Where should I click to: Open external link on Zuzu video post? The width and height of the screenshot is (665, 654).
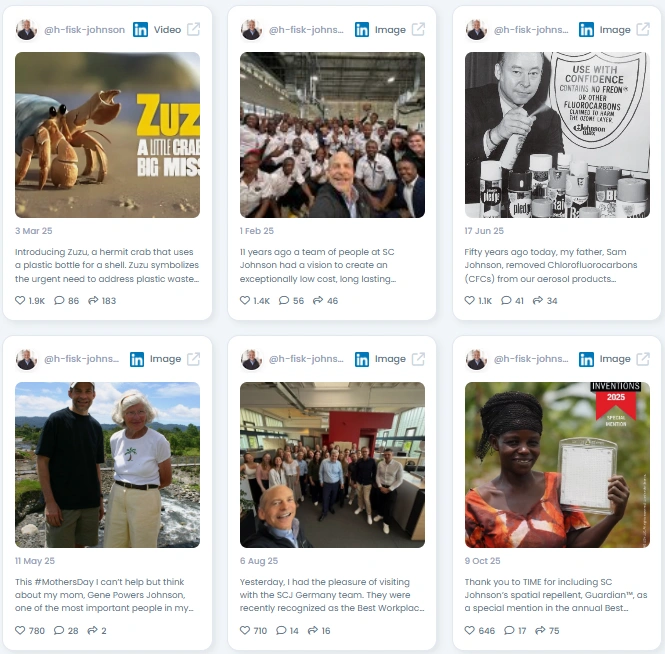pyautogui.click(x=193, y=29)
